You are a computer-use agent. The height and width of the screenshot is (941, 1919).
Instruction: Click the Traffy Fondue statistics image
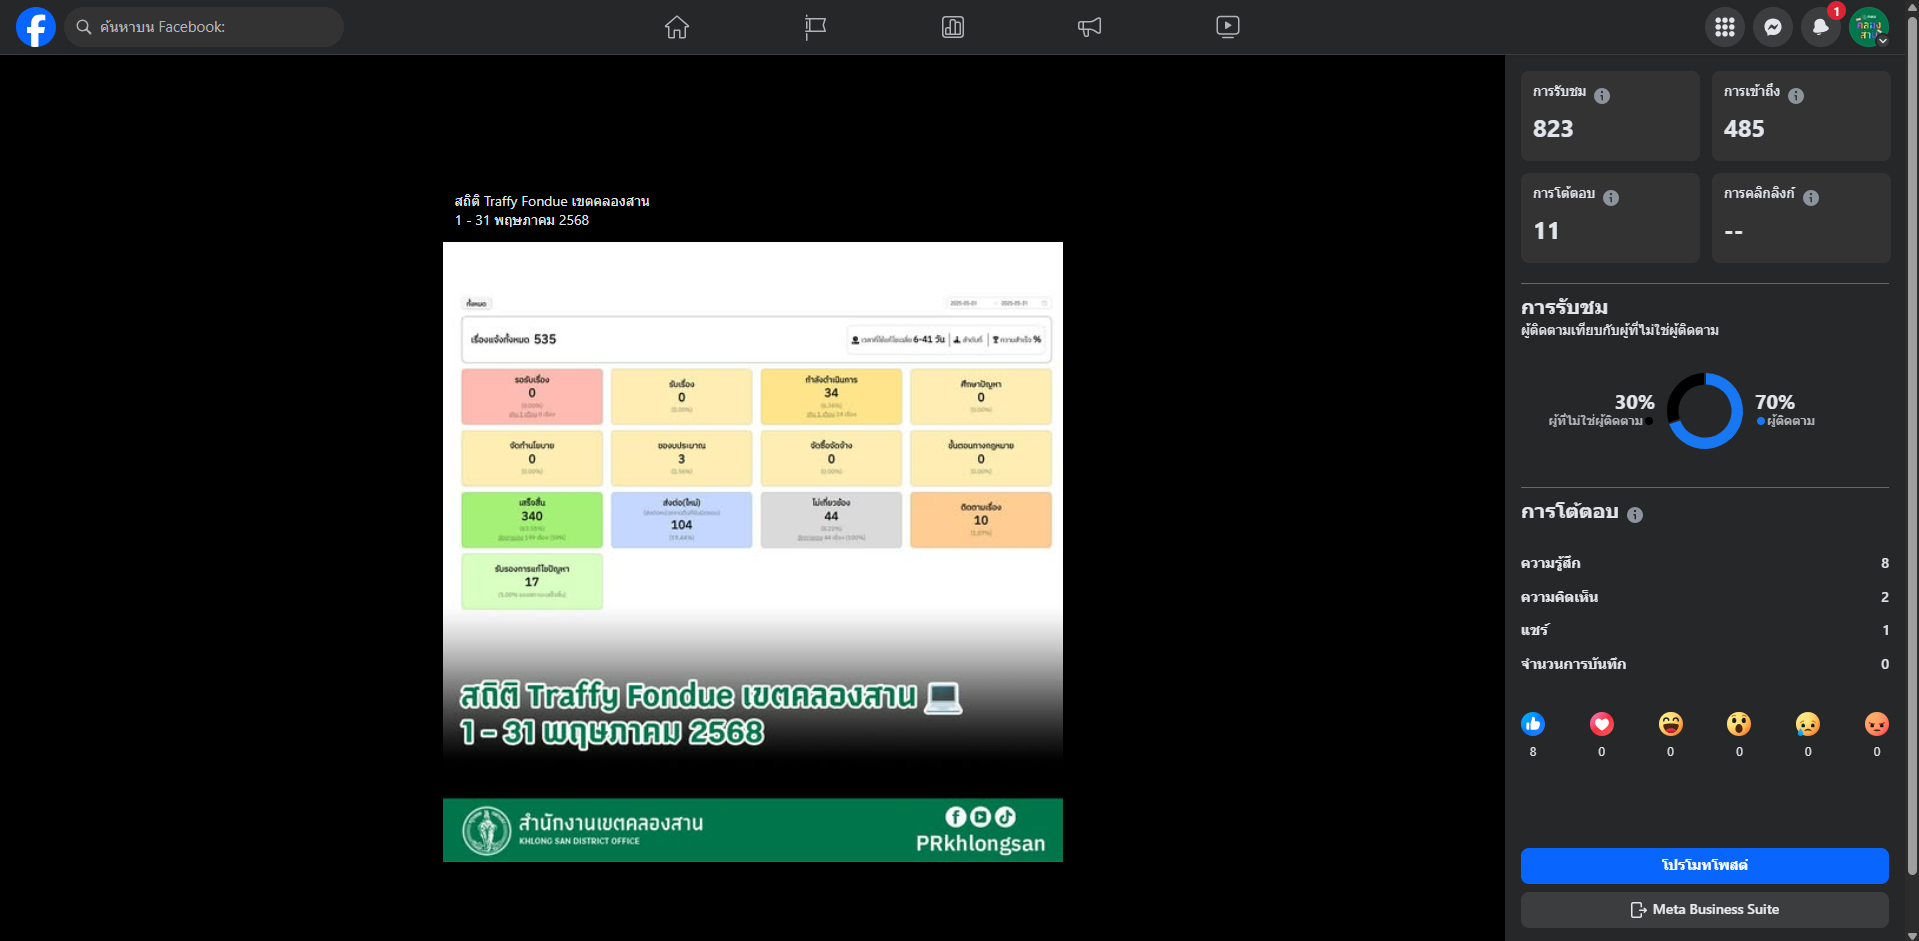tap(753, 552)
